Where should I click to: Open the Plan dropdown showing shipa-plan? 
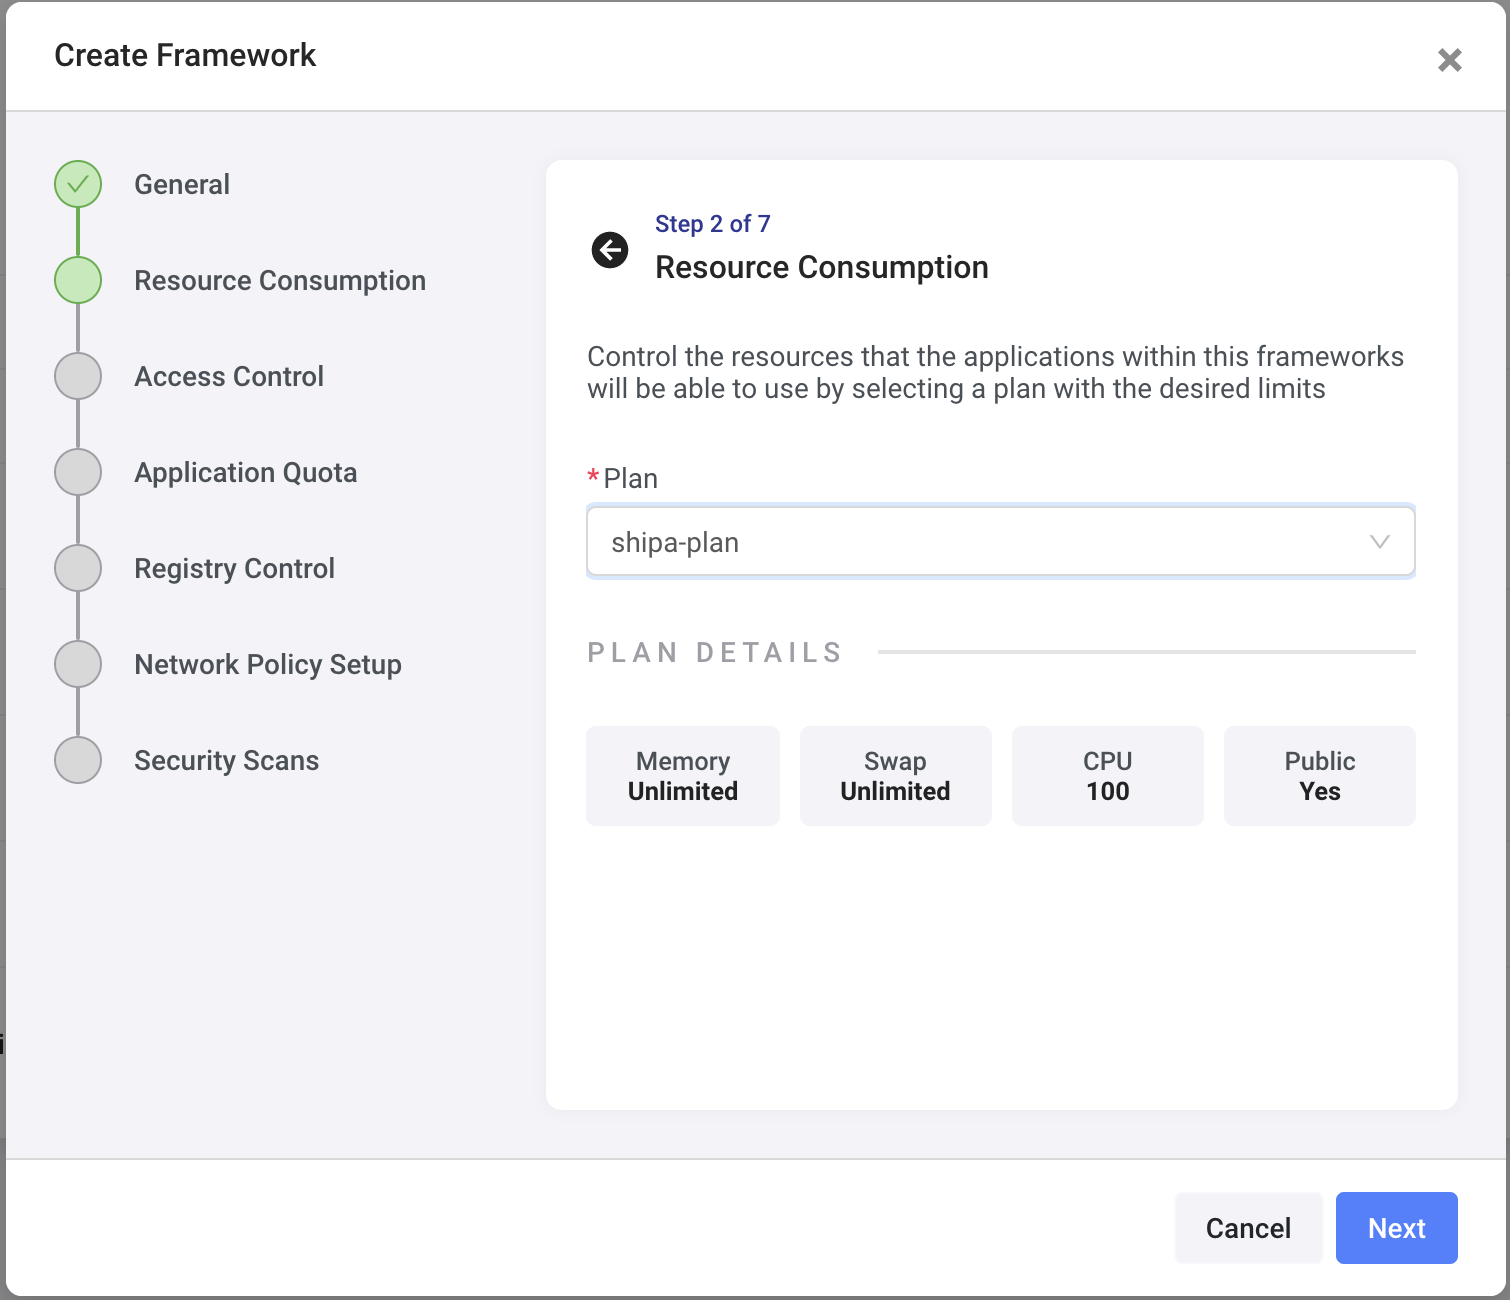tap(980, 542)
